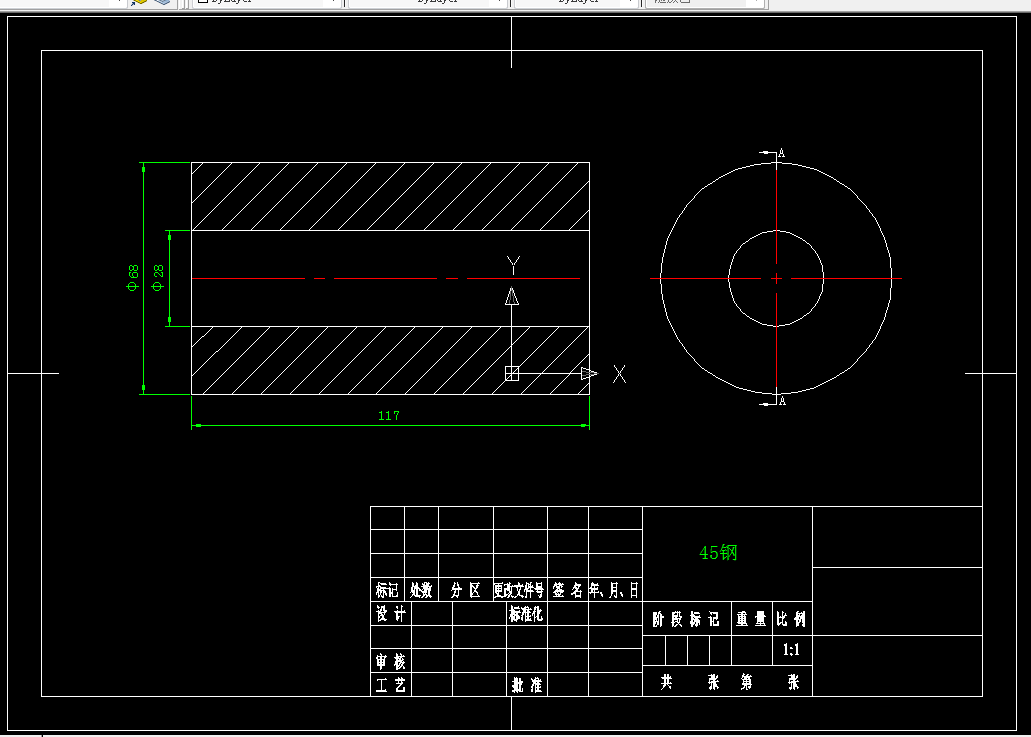Select the green 45钢 material text
The height and width of the screenshot is (737, 1031).
click(x=718, y=553)
